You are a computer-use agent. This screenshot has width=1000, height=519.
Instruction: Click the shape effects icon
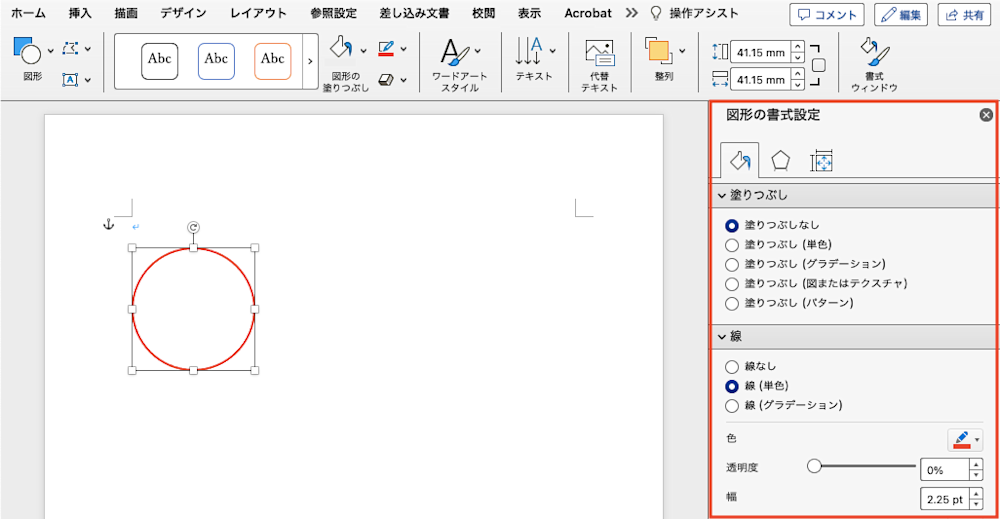click(386, 80)
